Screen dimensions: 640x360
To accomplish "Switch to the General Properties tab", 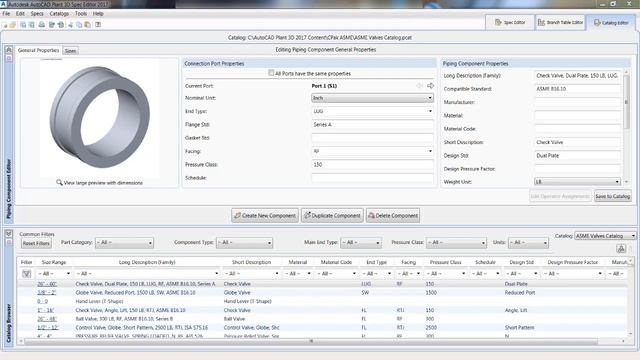I will tap(38, 50).
